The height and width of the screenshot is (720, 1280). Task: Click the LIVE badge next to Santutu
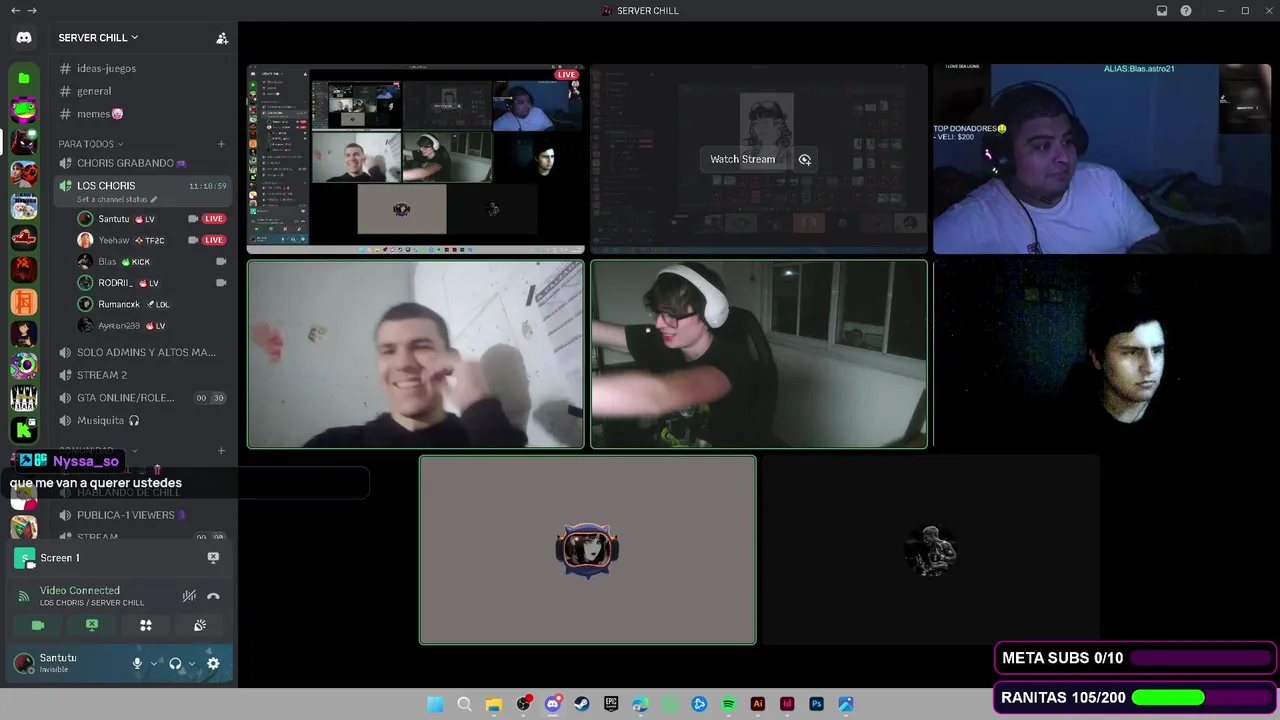(x=214, y=219)
